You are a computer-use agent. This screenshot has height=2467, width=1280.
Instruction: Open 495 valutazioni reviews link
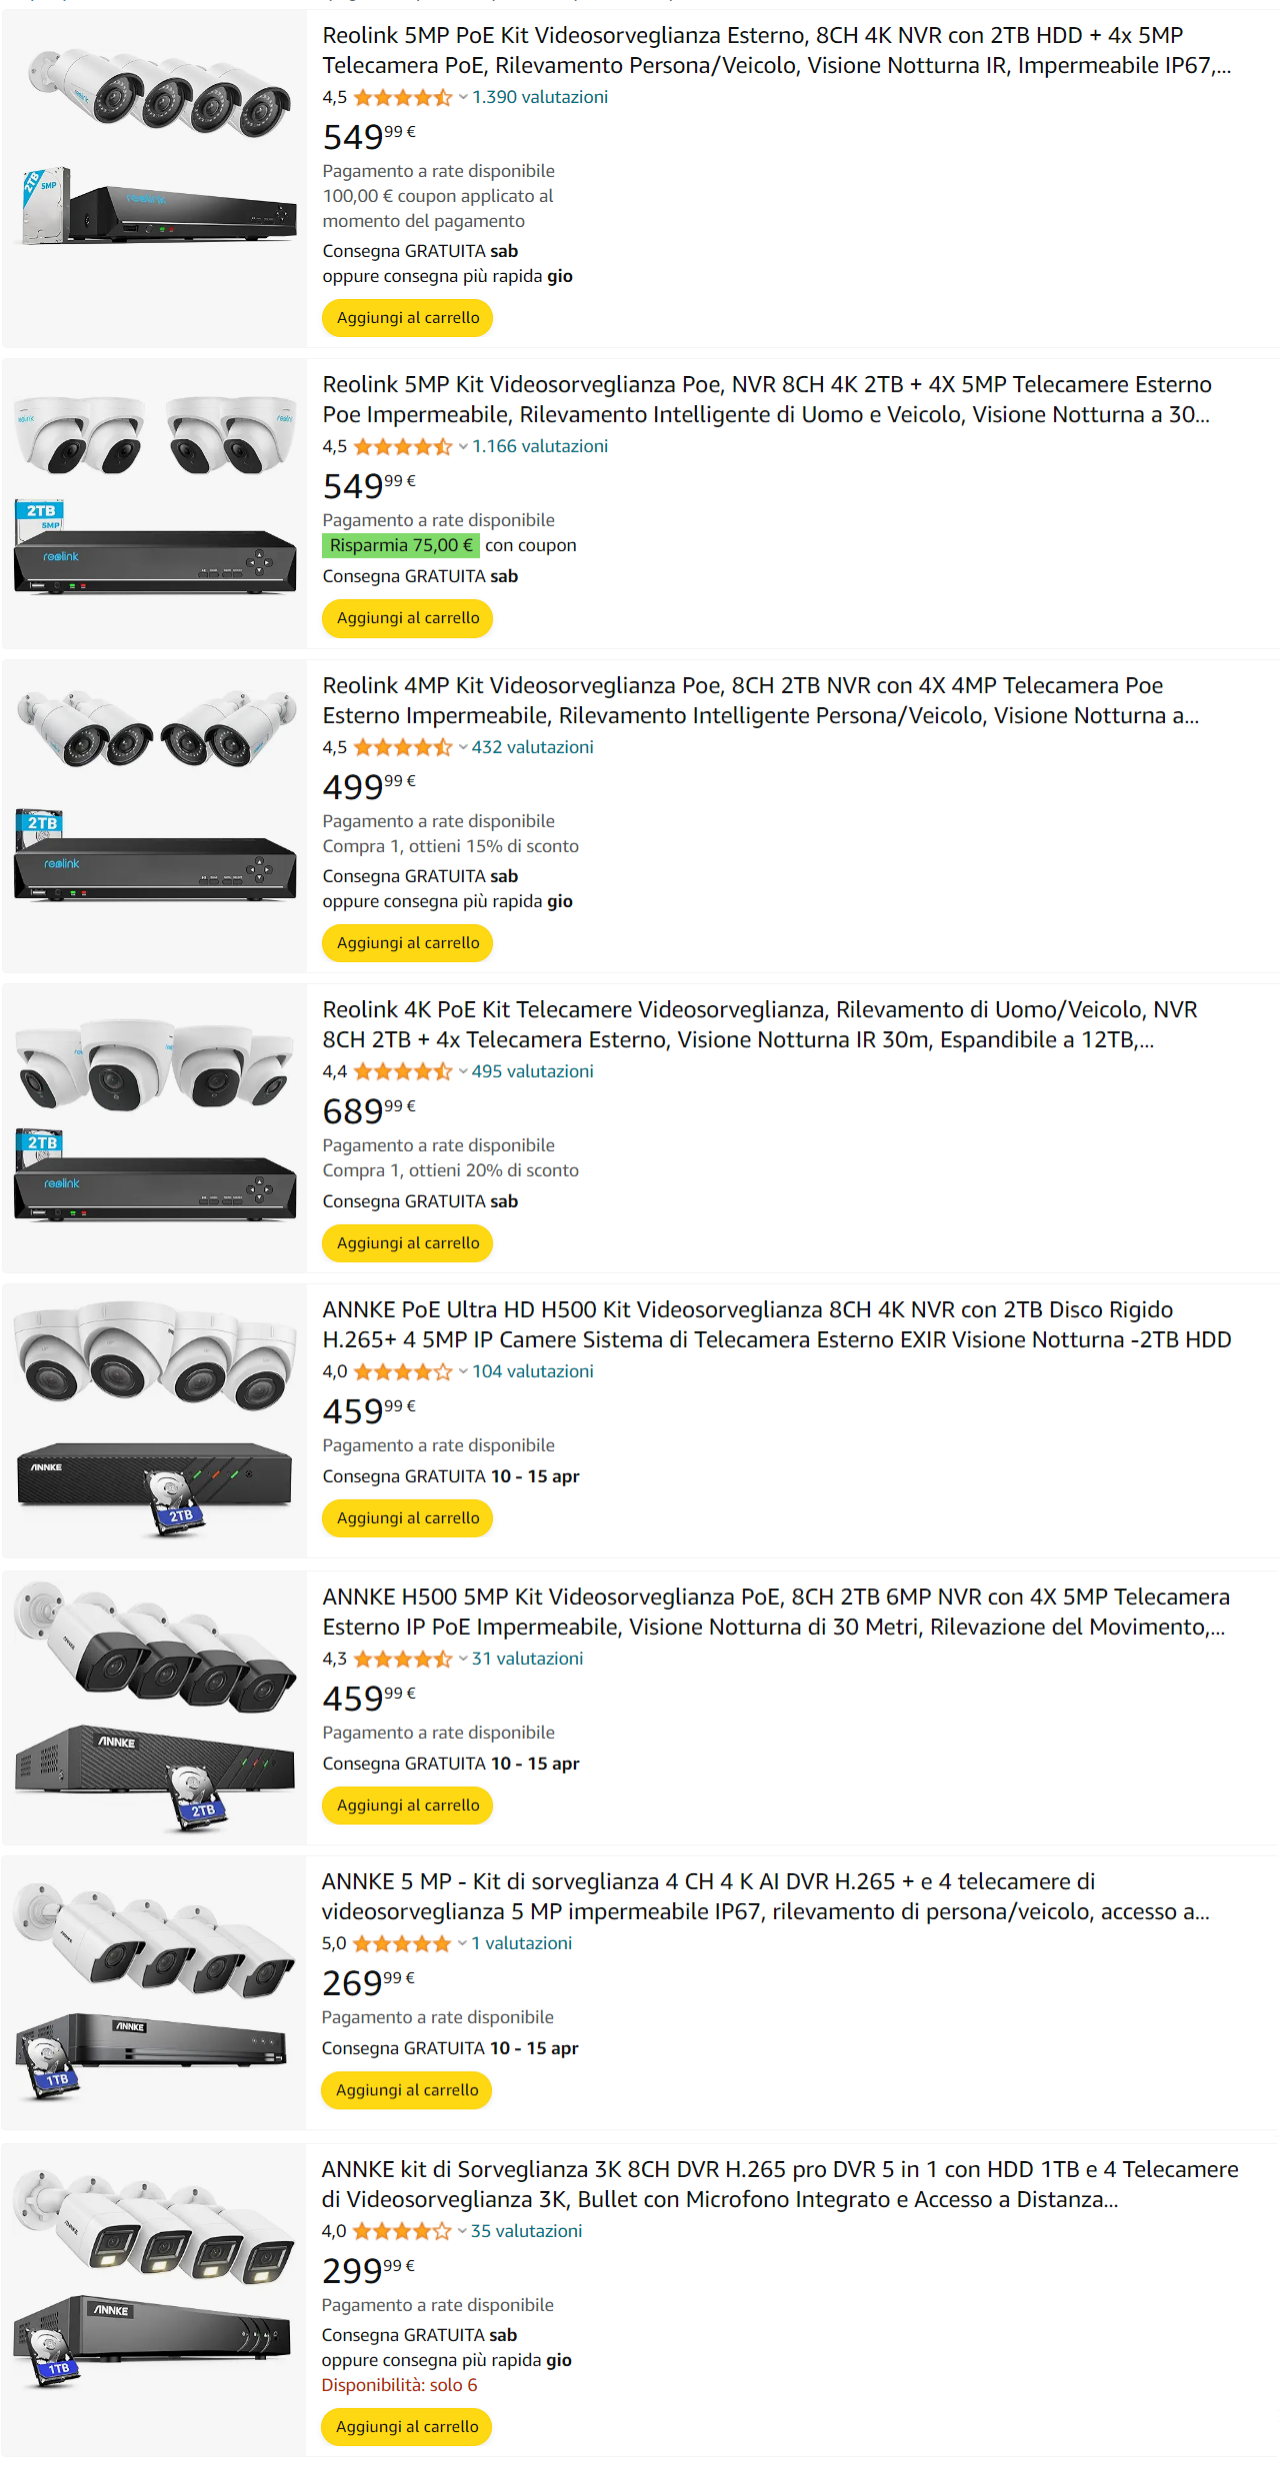coord(533,1071)
